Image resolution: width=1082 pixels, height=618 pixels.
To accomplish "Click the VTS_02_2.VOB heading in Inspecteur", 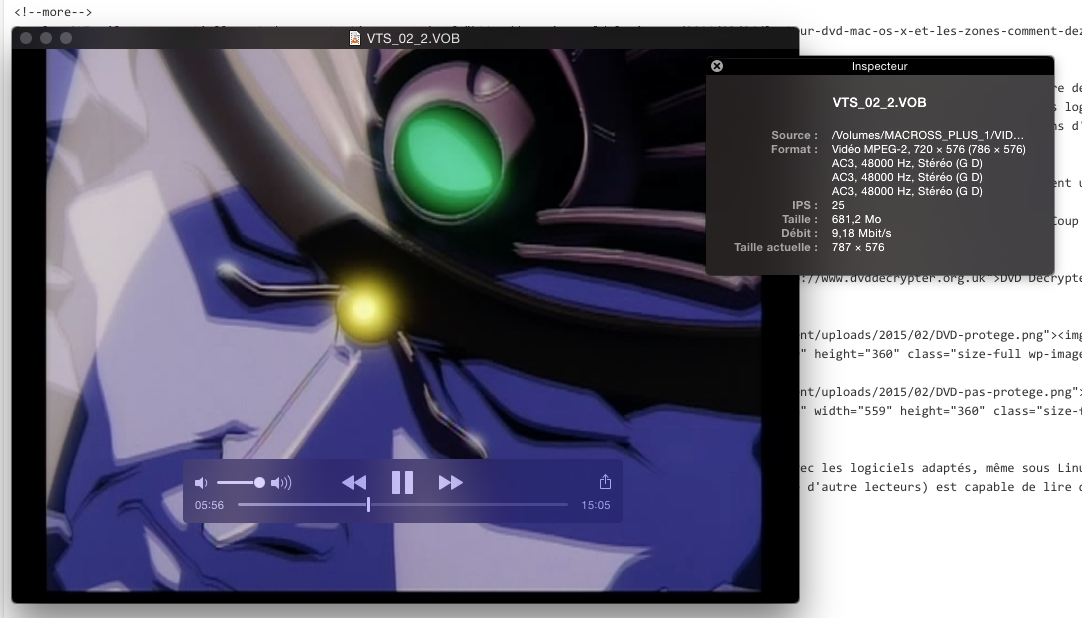I will coord(879,102).
